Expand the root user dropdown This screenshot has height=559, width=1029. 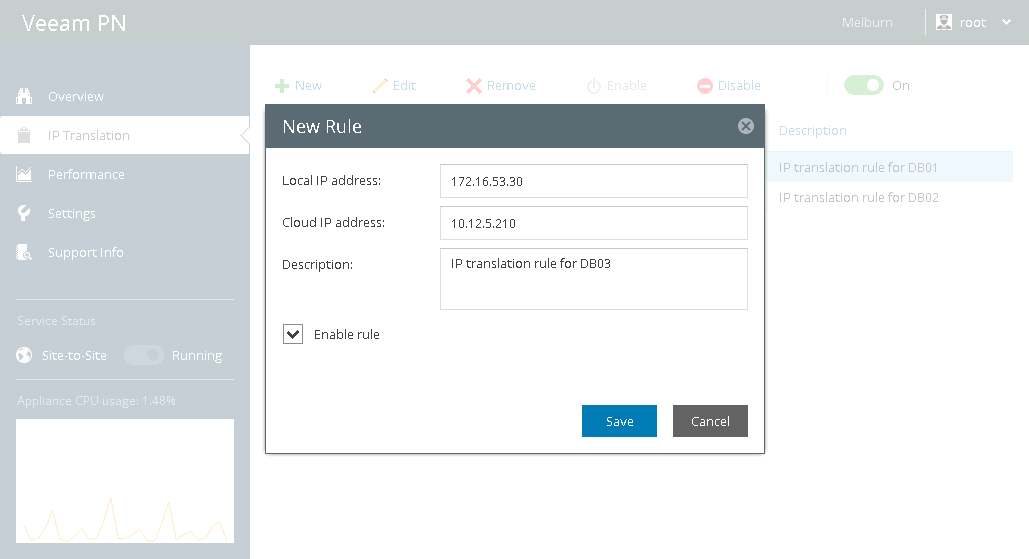click(x=1006, y=22)
